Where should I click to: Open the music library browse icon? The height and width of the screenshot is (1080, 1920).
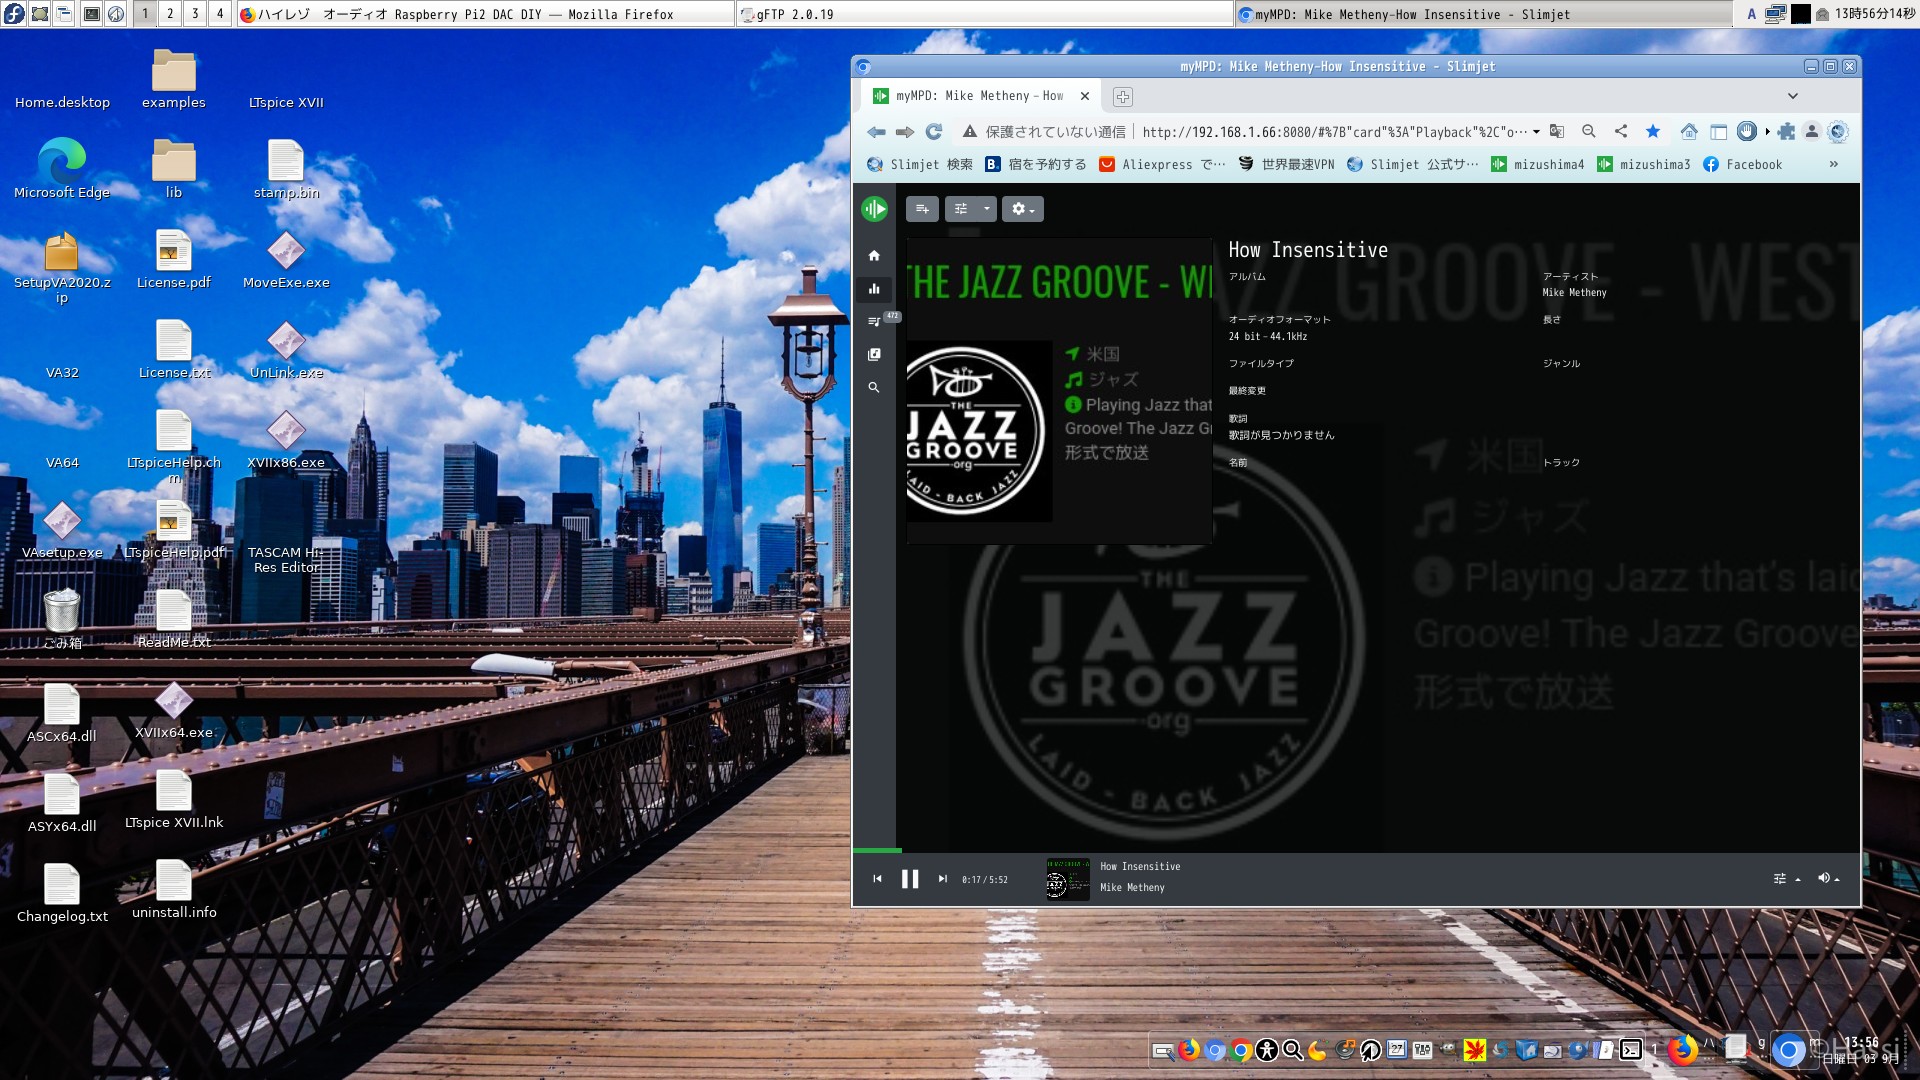click(x=874, y=354)
